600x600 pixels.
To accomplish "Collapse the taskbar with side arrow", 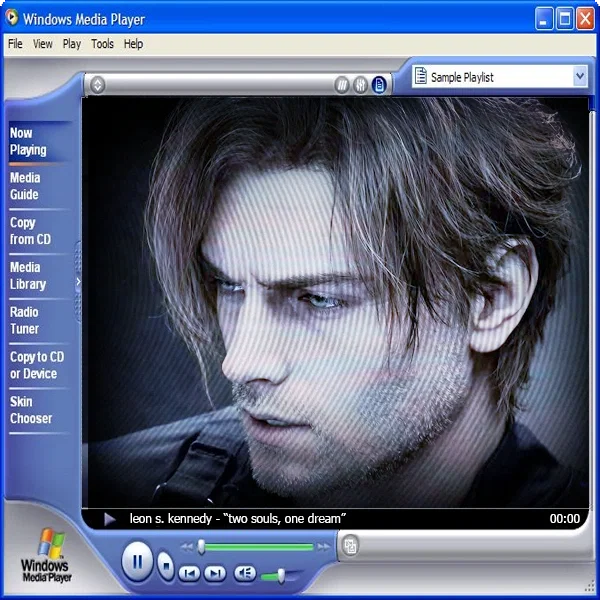I will pos(78,282).
